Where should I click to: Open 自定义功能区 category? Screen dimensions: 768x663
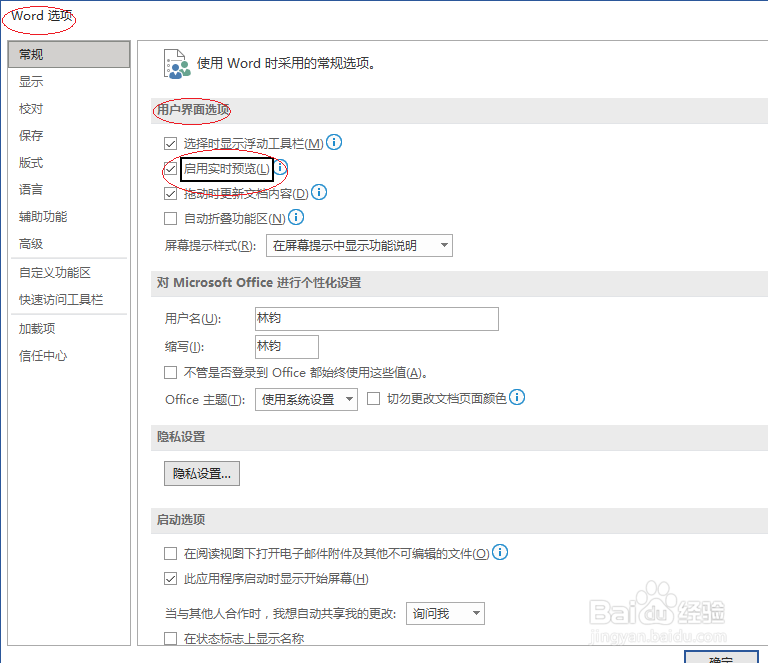point(69,273)
